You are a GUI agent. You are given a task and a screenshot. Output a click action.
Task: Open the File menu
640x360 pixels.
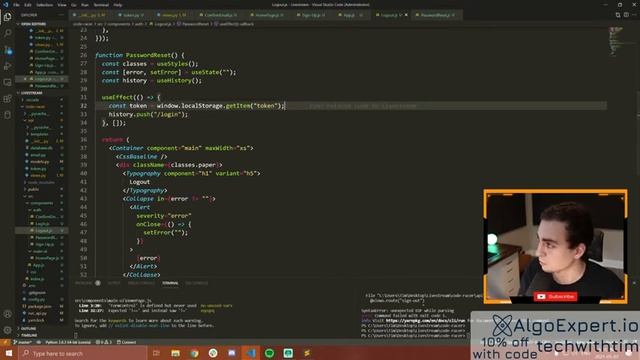pyautogui.click(x=16, y=5)
